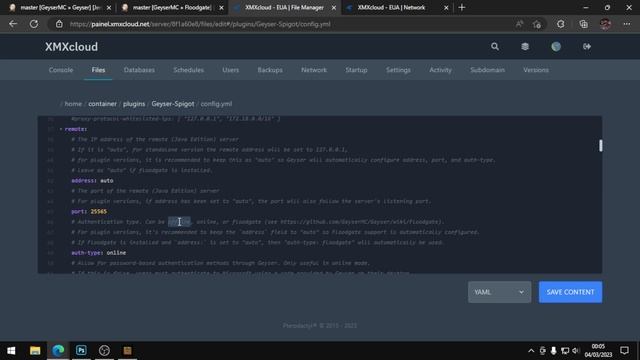The image size is (640, 360).
Task: Open the servers stack icon in header
Action: (525, 47)
